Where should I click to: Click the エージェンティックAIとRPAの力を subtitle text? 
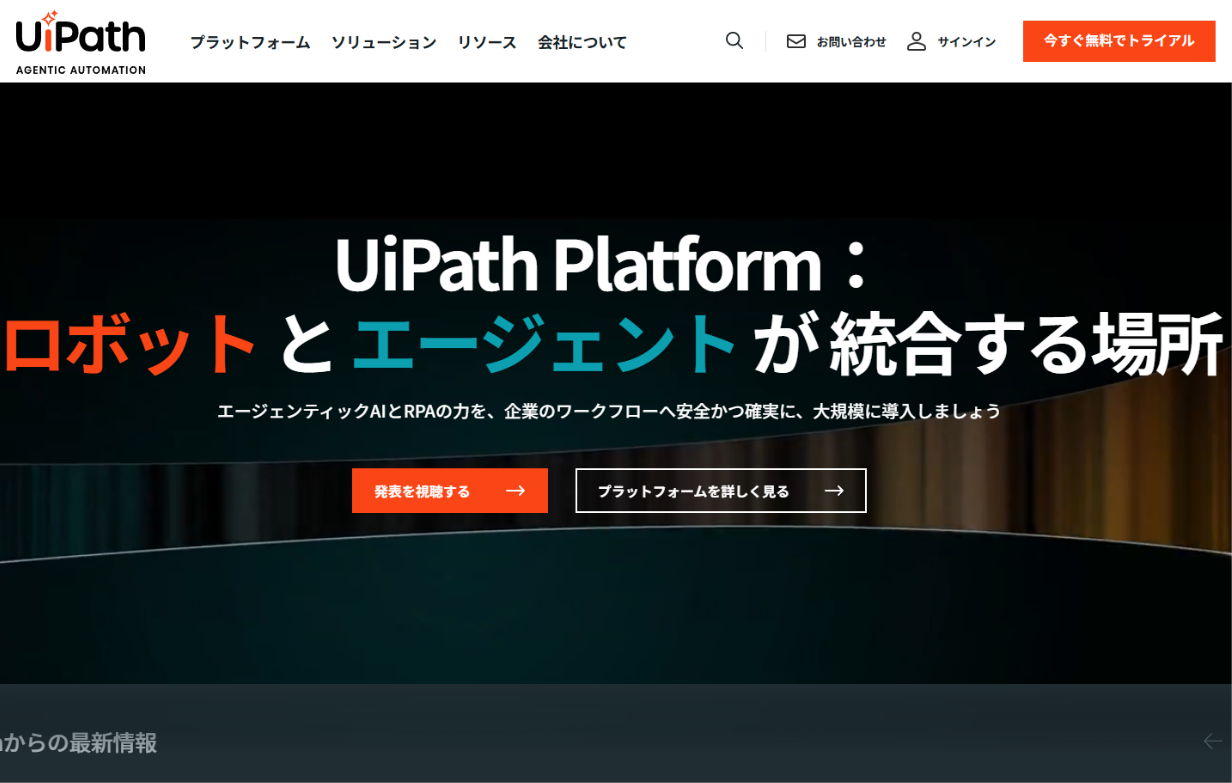pos(609,411)
